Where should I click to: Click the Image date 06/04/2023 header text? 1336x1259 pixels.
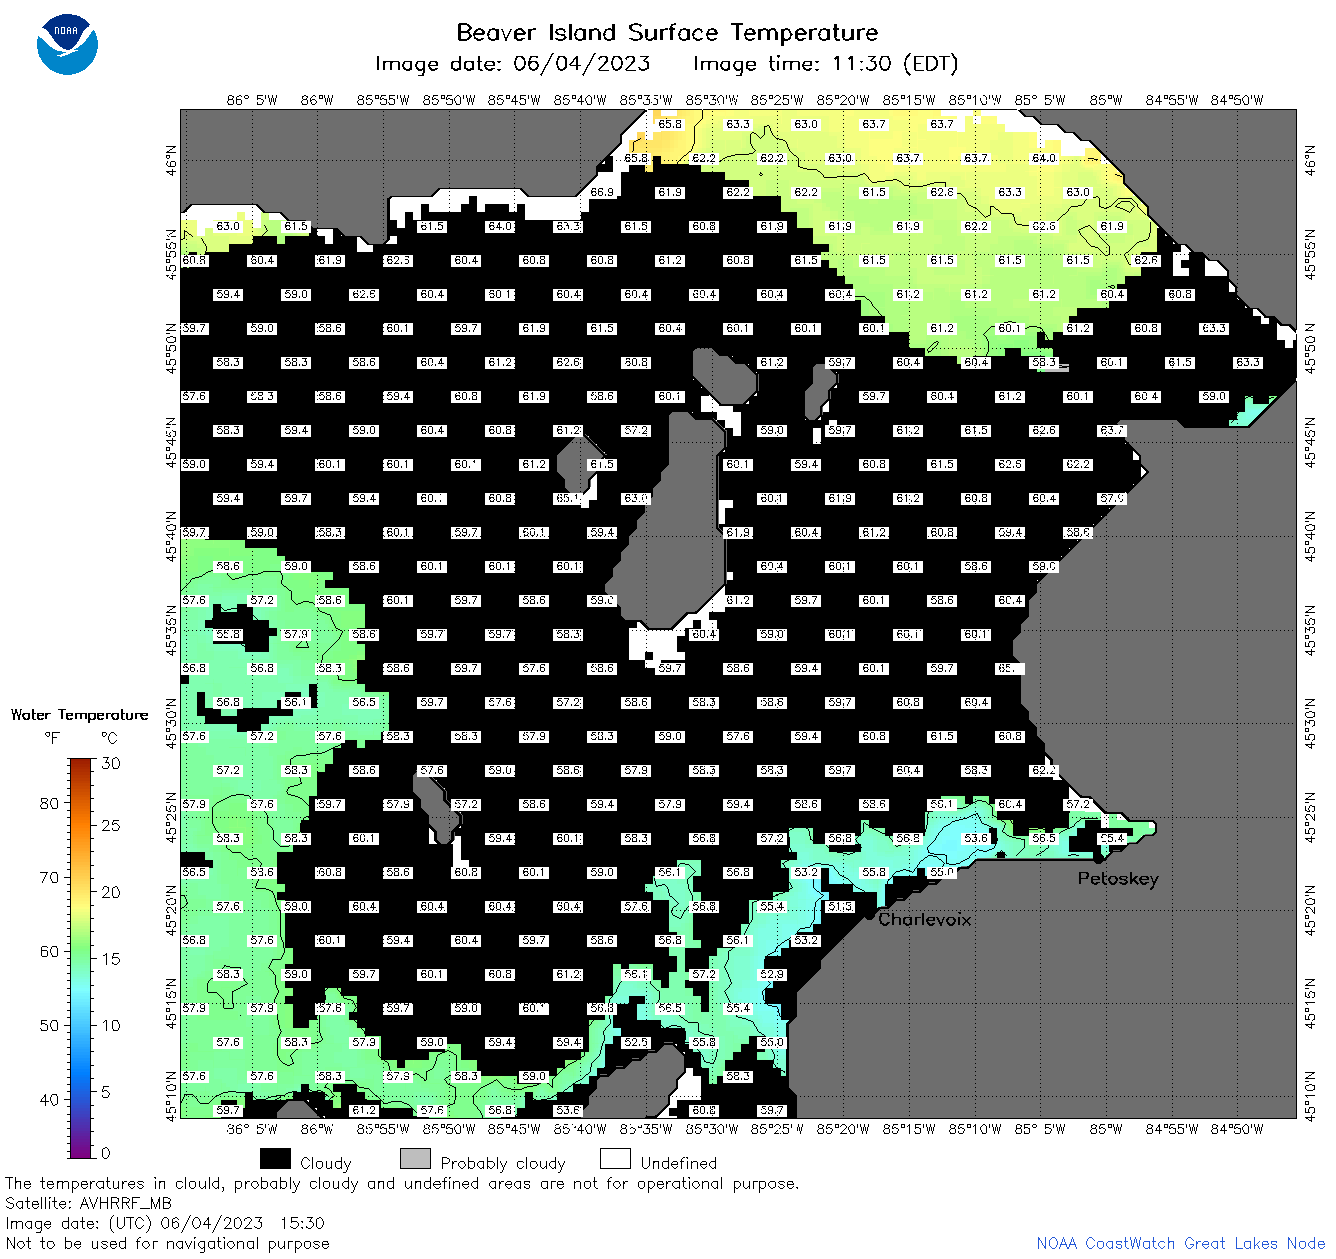pos(512,64)
